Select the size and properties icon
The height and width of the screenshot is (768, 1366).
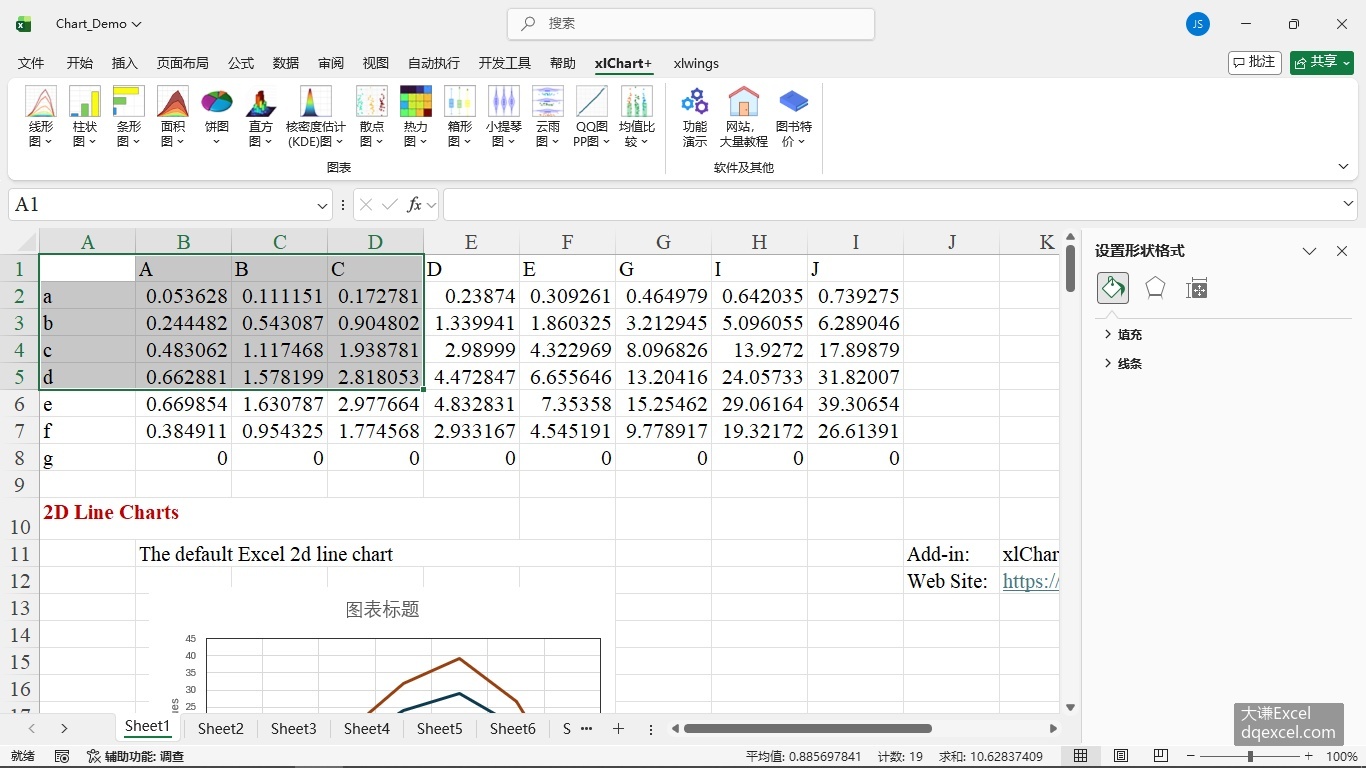(1197, 288)
